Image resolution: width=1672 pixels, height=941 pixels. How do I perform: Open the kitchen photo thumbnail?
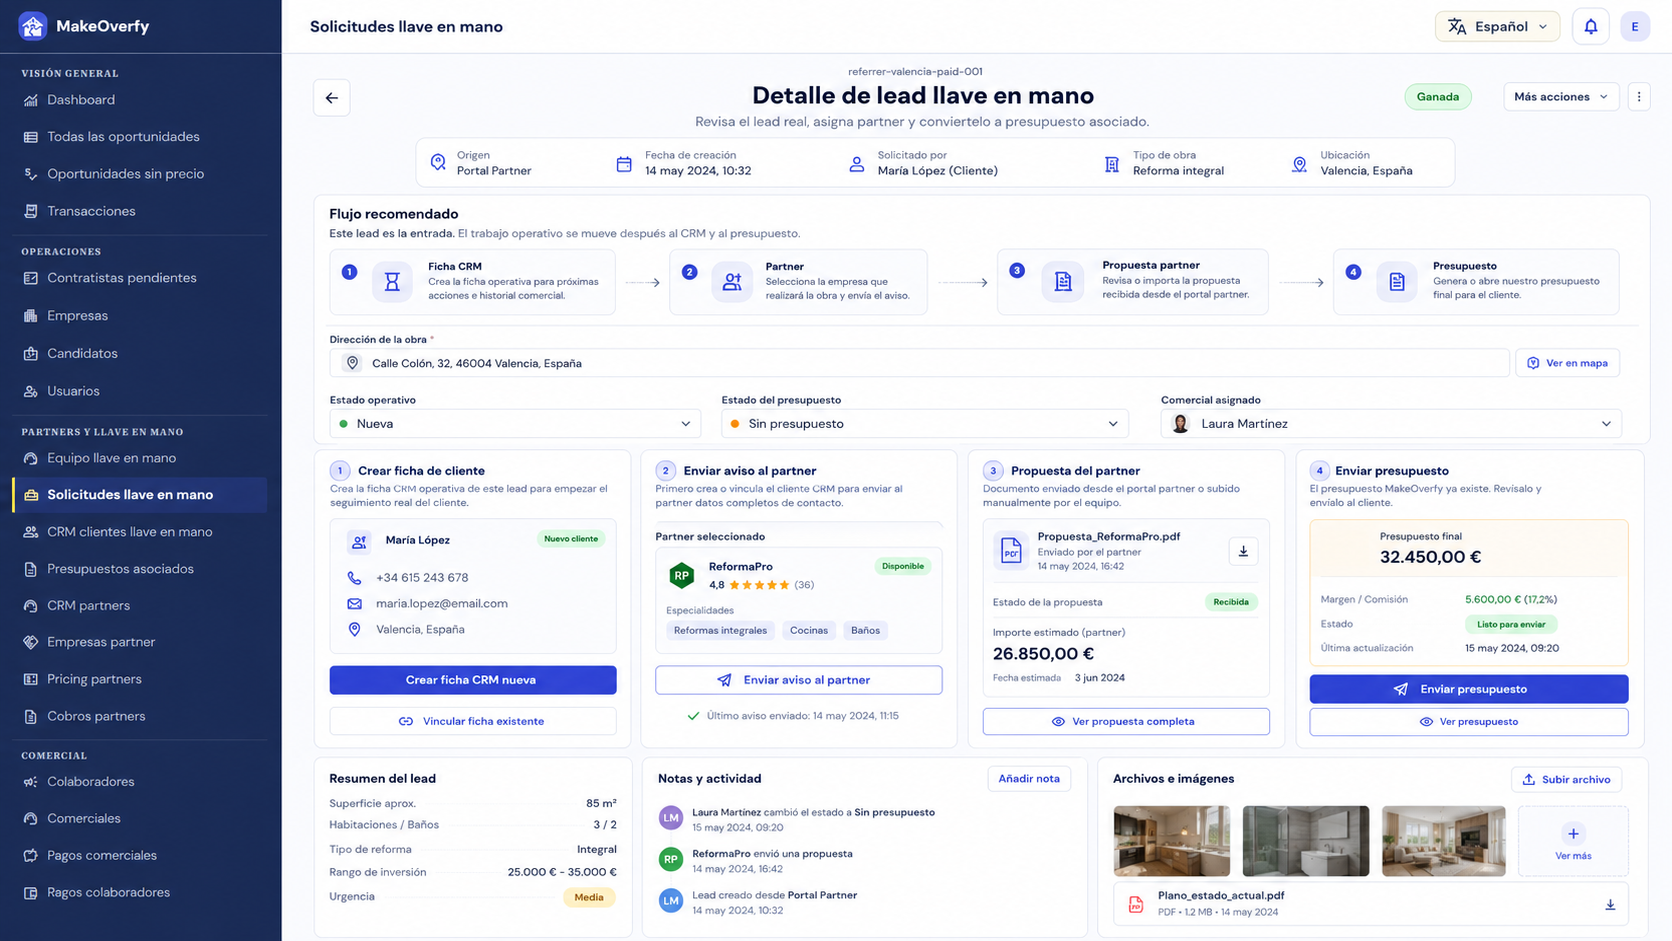[1171, 841]
